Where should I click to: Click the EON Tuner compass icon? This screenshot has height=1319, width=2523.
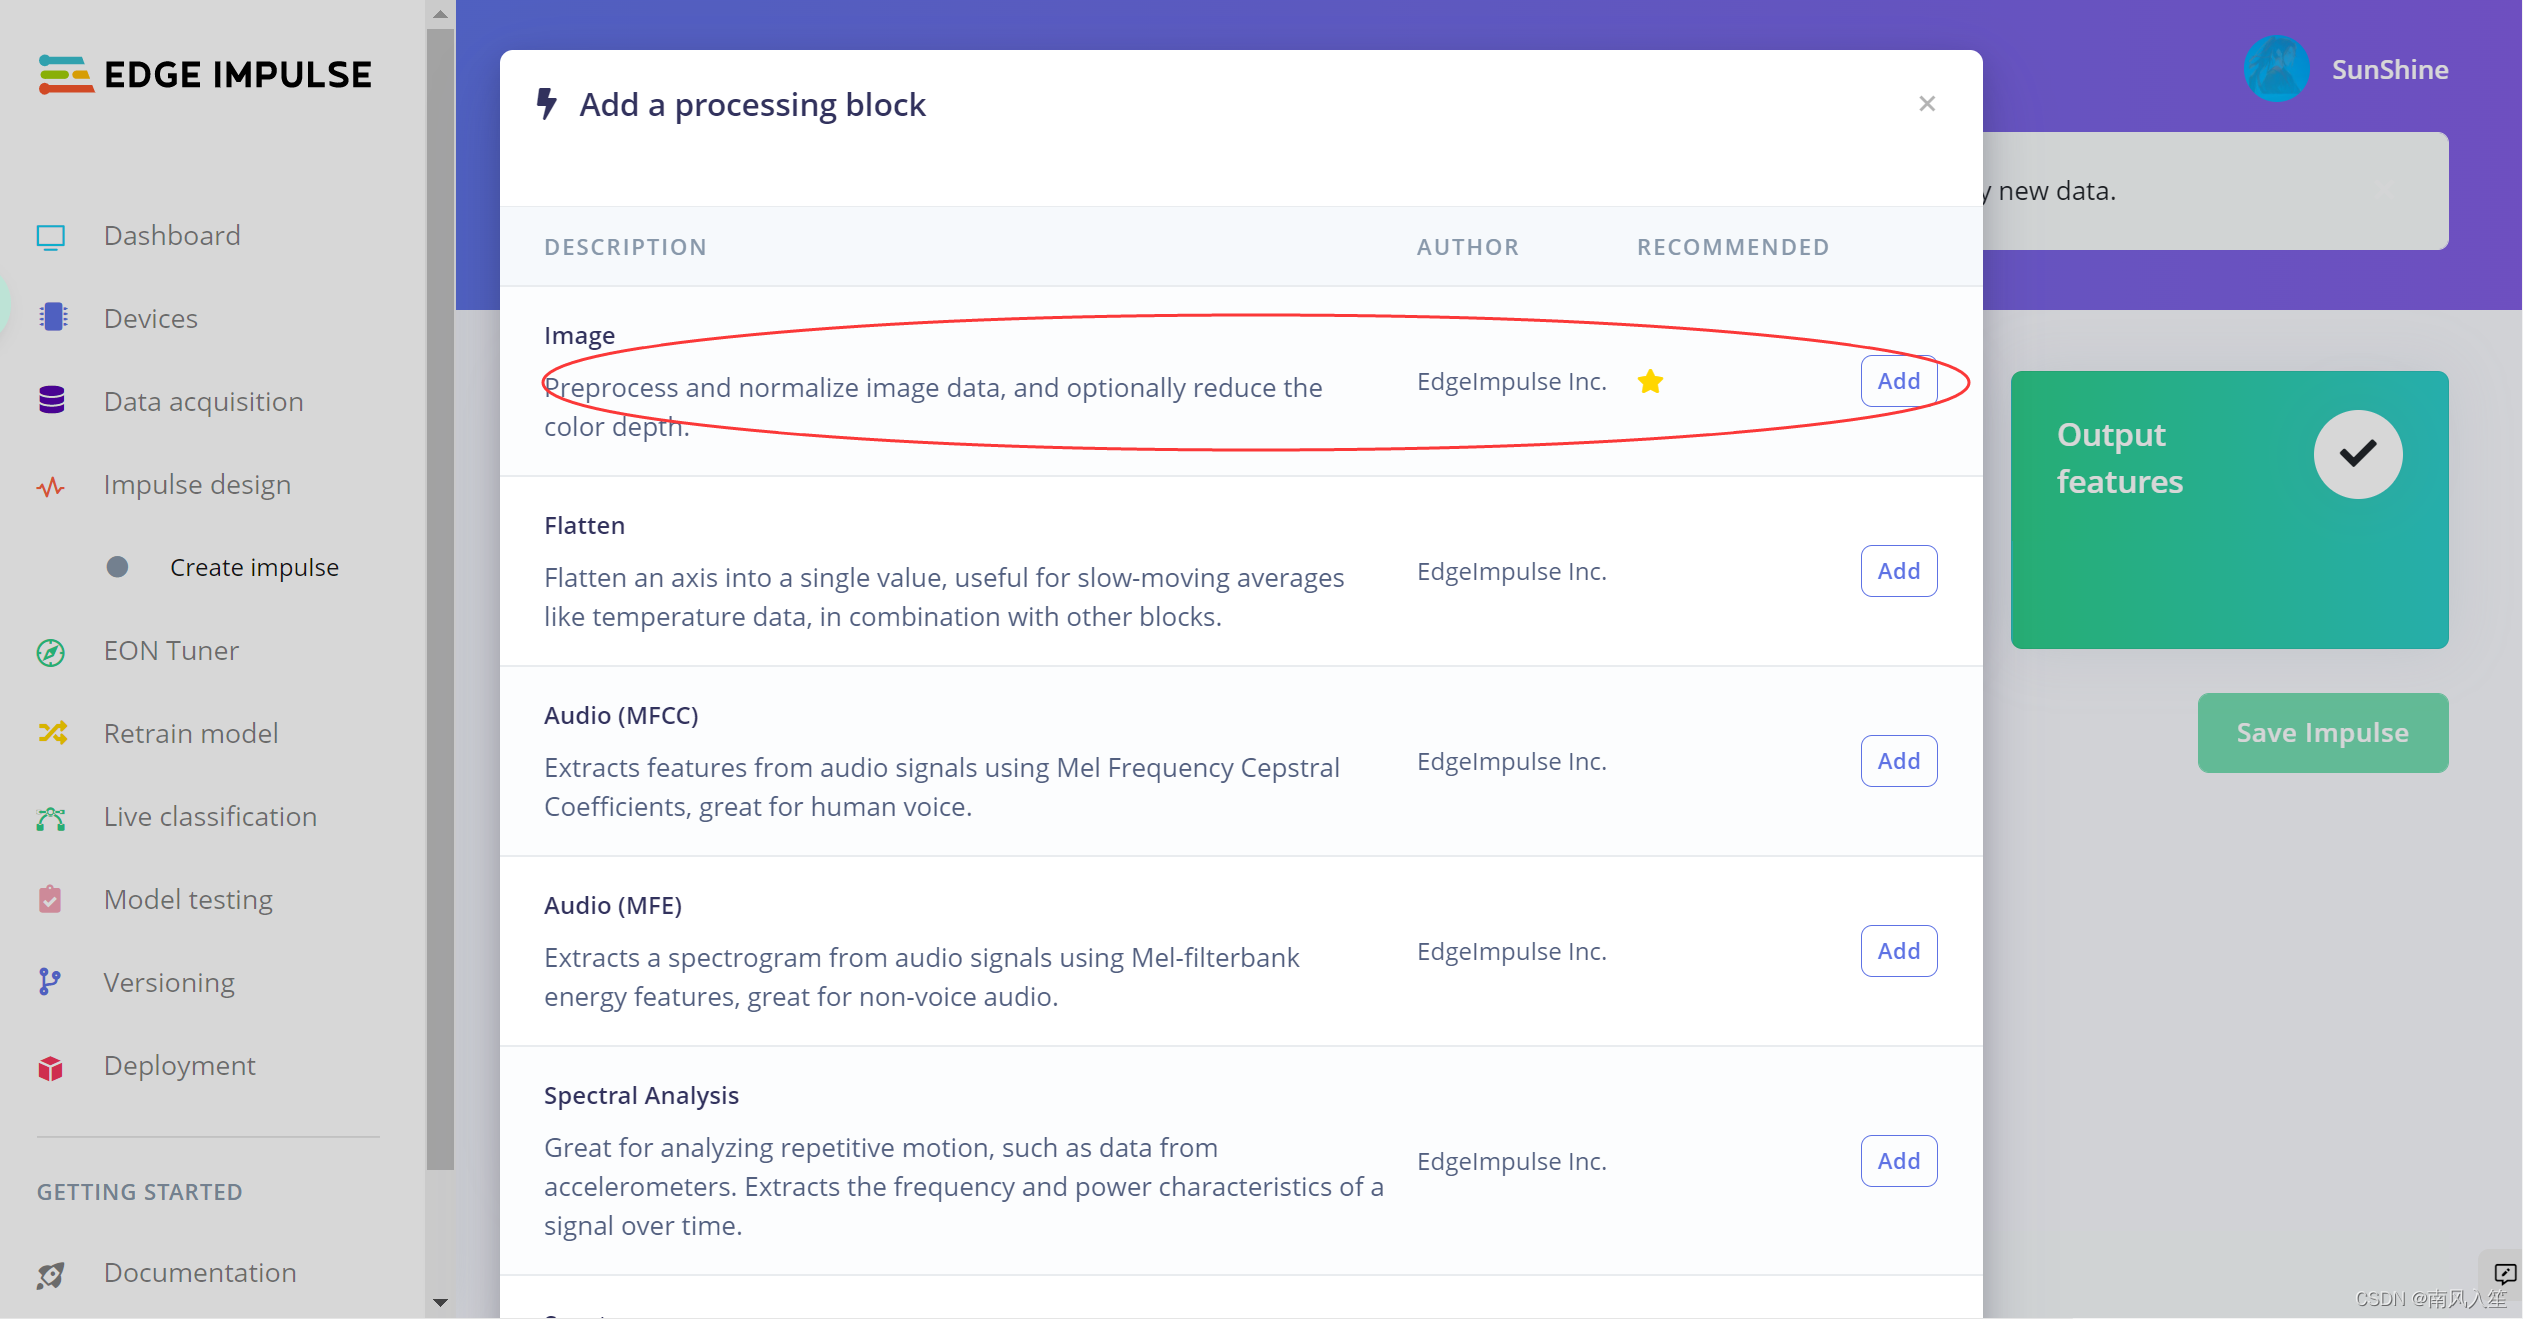[51, 651]
